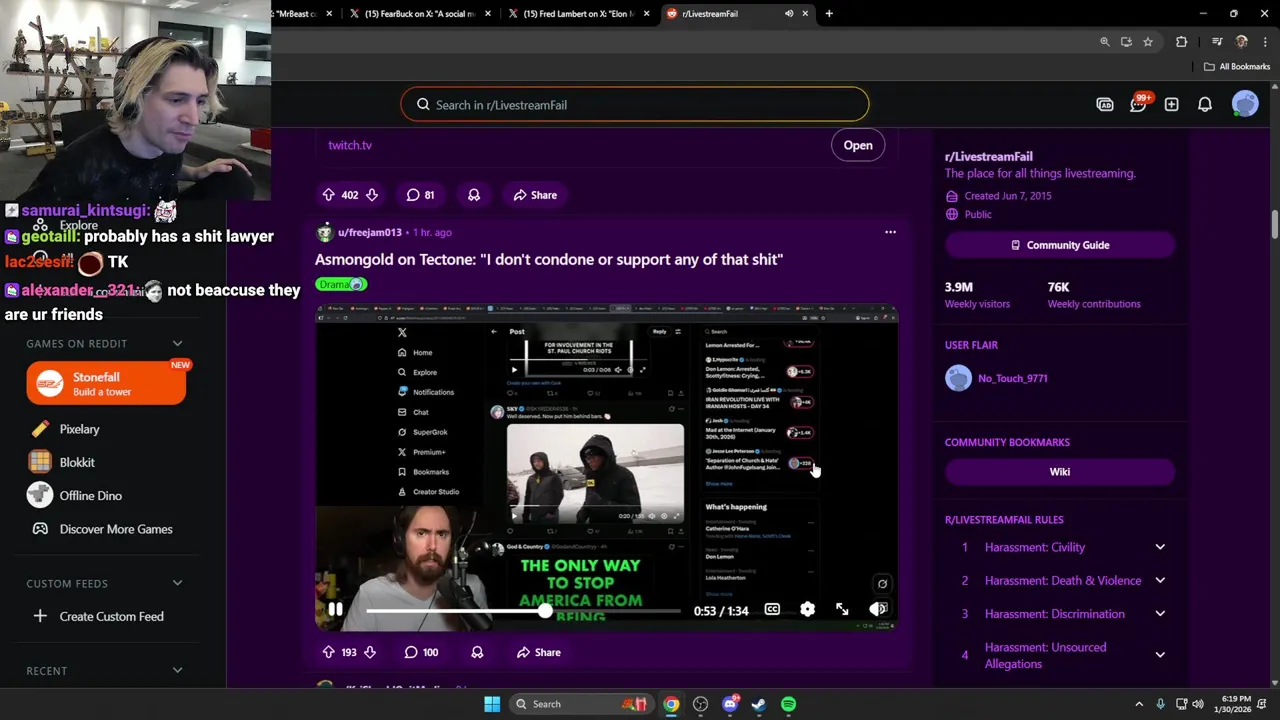
Task: Open Discord from the taskbar
Action: click(x=730, y=704)
